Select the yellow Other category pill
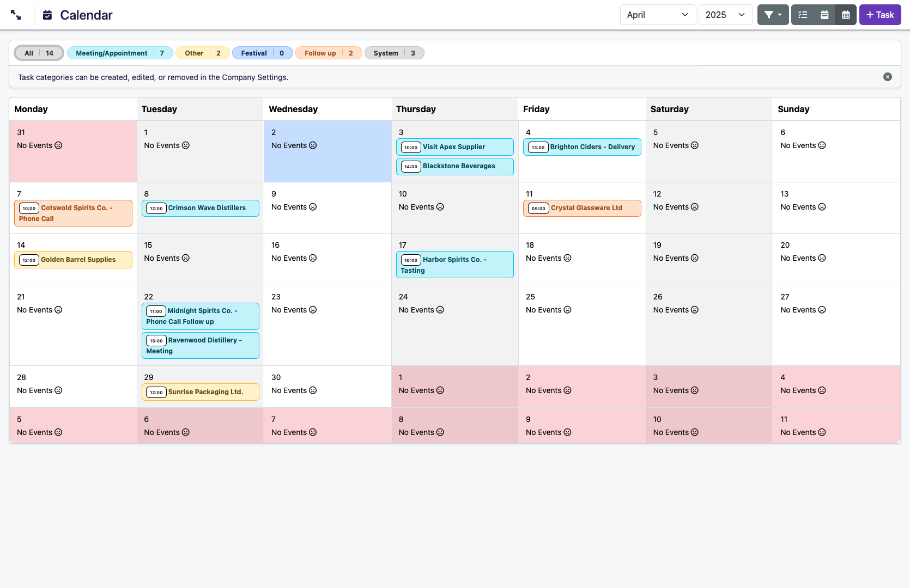The width and height of the screenshot is (910, 588). [202, 53]
